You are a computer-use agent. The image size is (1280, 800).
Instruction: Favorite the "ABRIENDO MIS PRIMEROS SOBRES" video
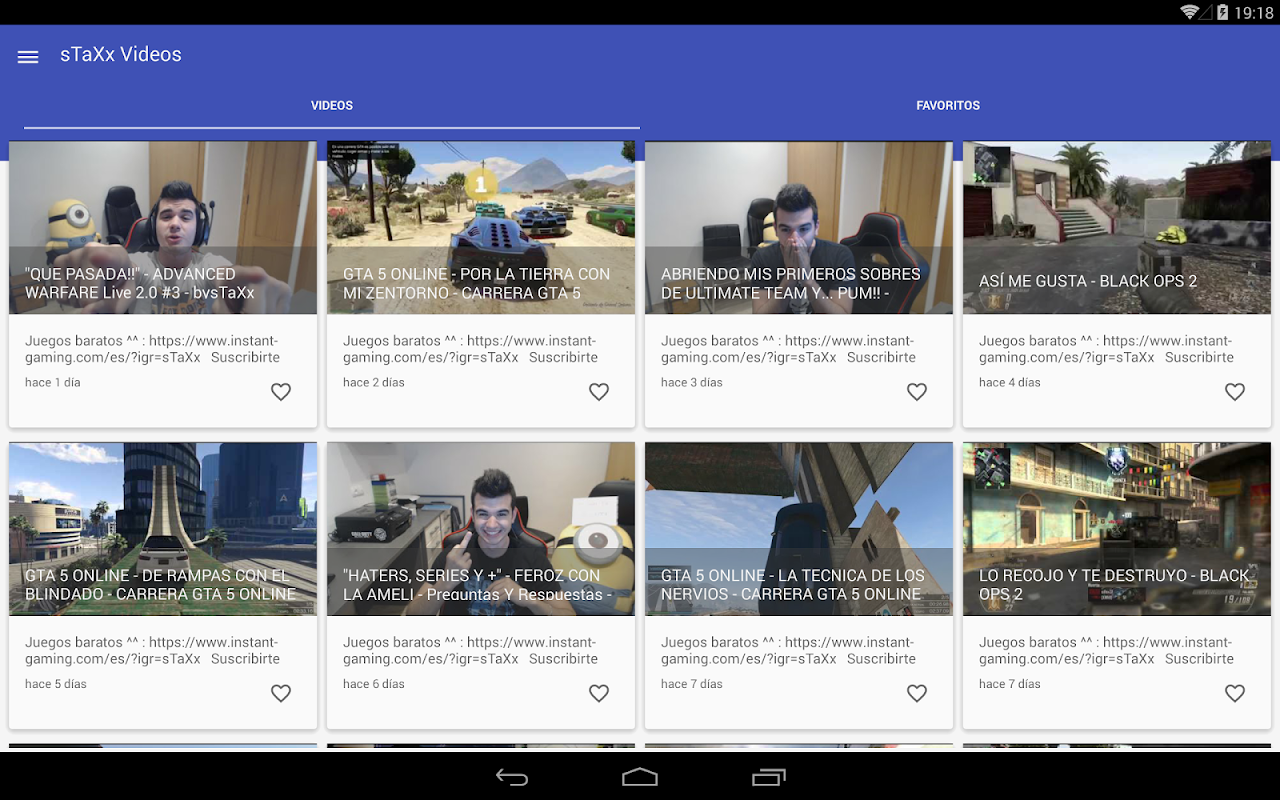pos(917,392)
